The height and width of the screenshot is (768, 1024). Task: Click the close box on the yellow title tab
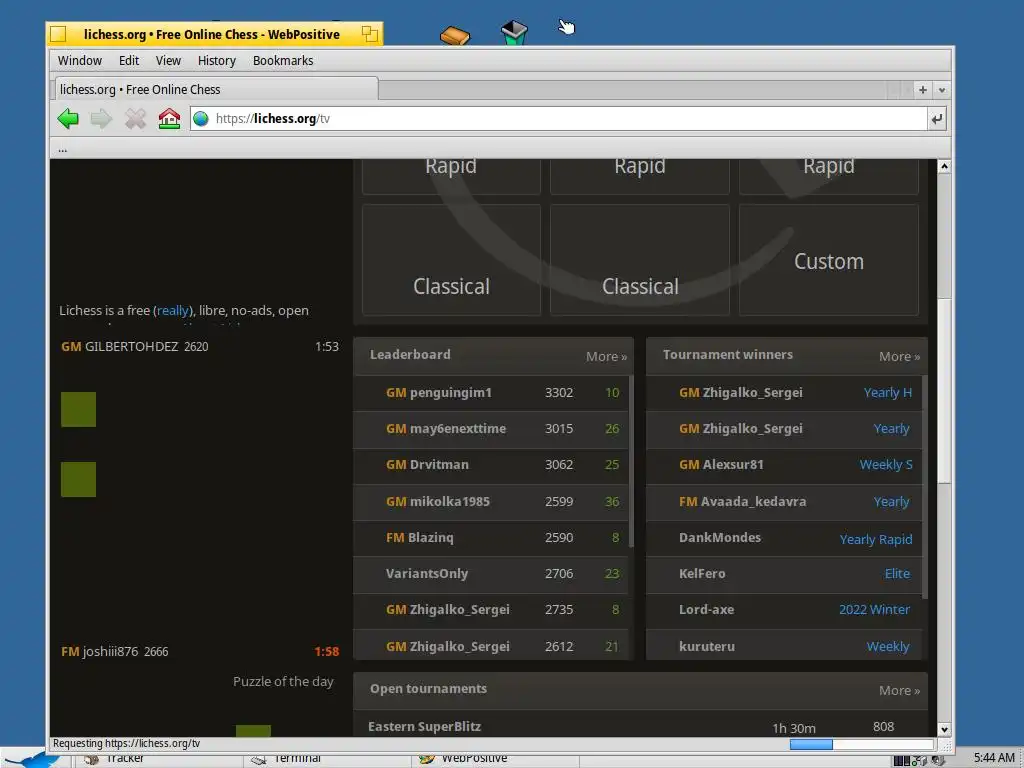pyautogui.click(x=58, y=34)
